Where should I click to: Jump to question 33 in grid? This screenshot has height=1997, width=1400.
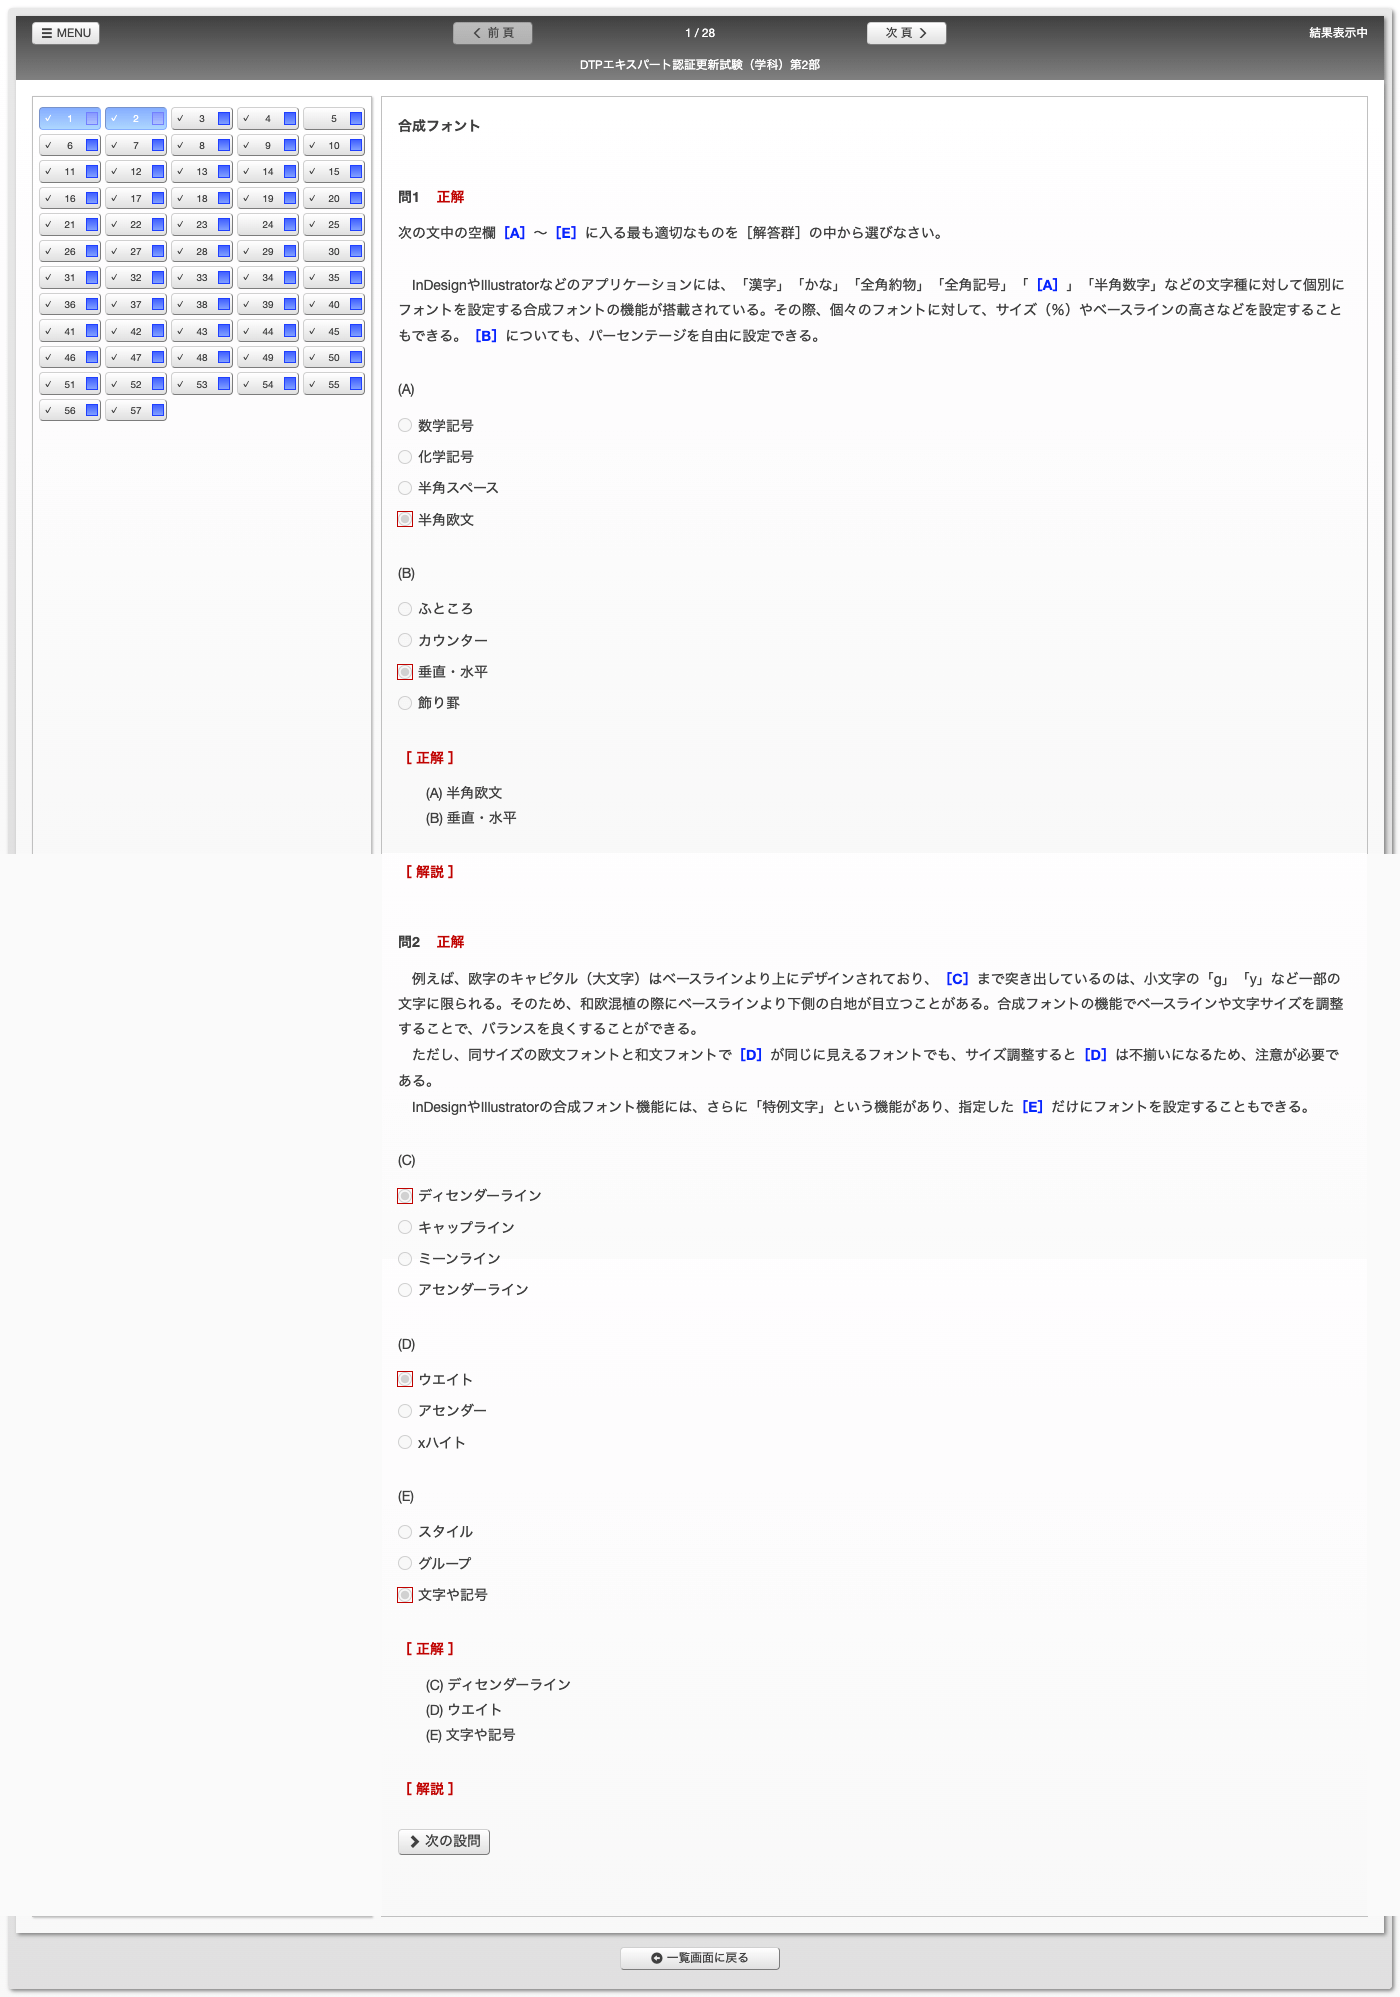click(x=202, y=278)
